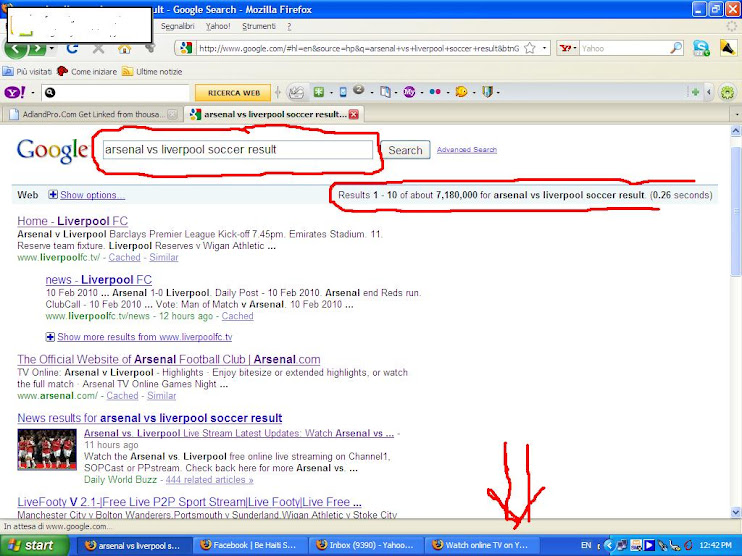Open the Segnalibri menu
This screenshot has width=742, height=556.
coord(178,26)
